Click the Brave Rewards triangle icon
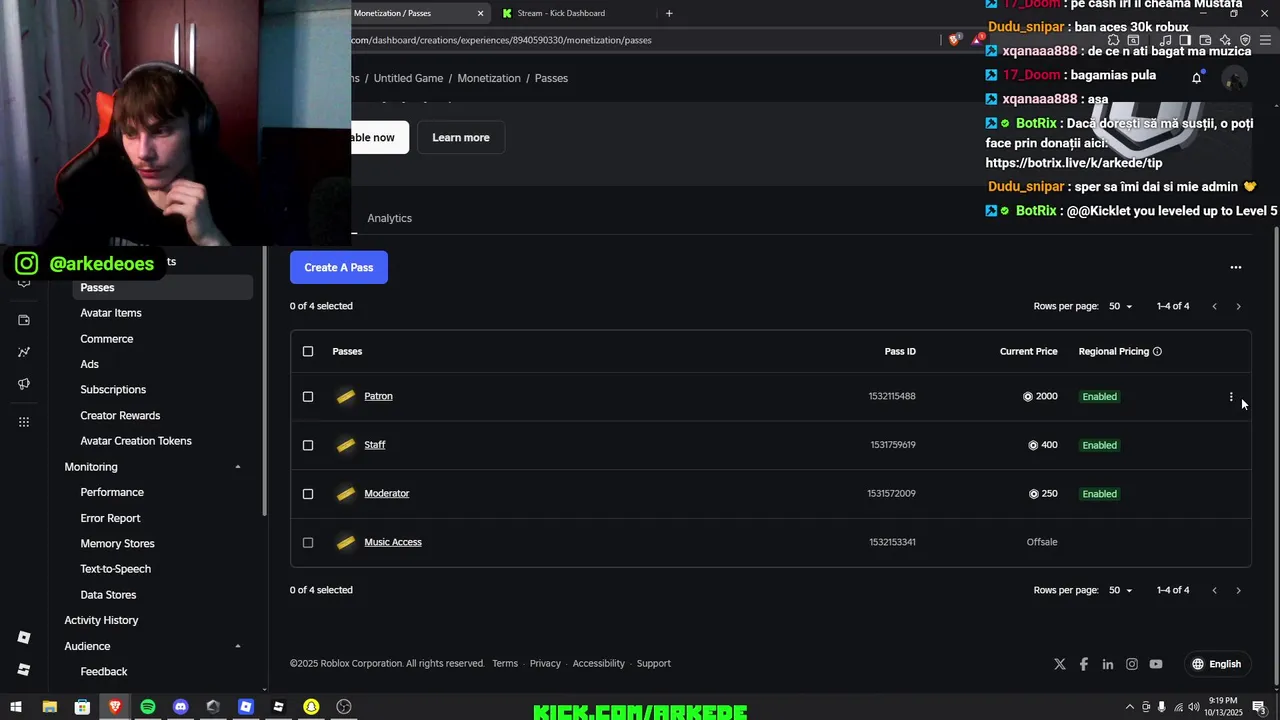Viewport: 1280px width, 720px height. 977,40
